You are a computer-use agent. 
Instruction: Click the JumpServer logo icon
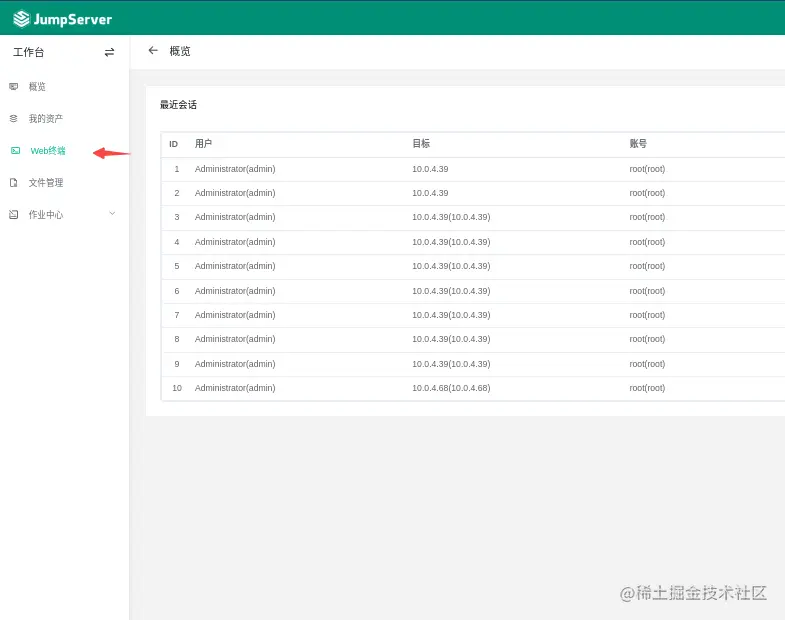coord(22,19)
